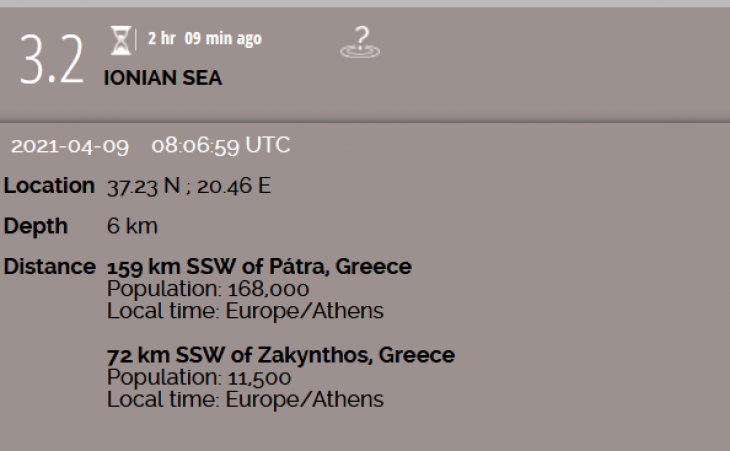Viewport: 730px width, 451px height.
Task: Click the IONIAN SEA region title
Action: 163,78
